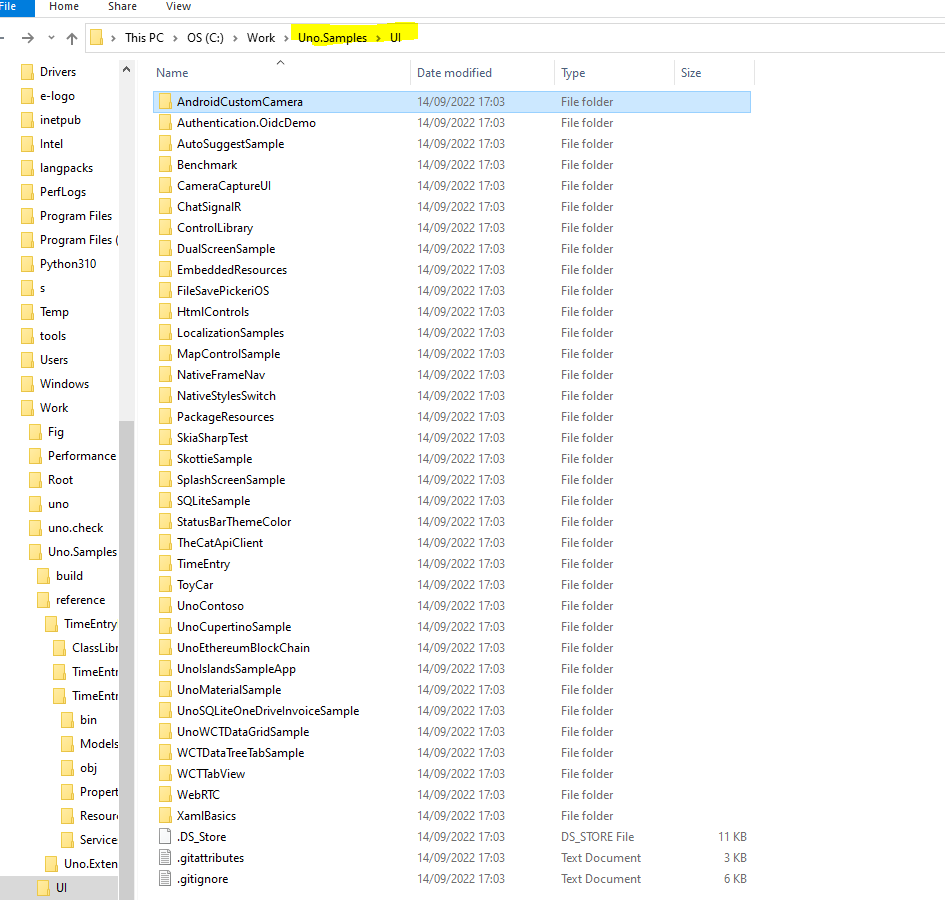
Task: Select the AutoSuggestSample folder icon
Action: tap(165, 144)
